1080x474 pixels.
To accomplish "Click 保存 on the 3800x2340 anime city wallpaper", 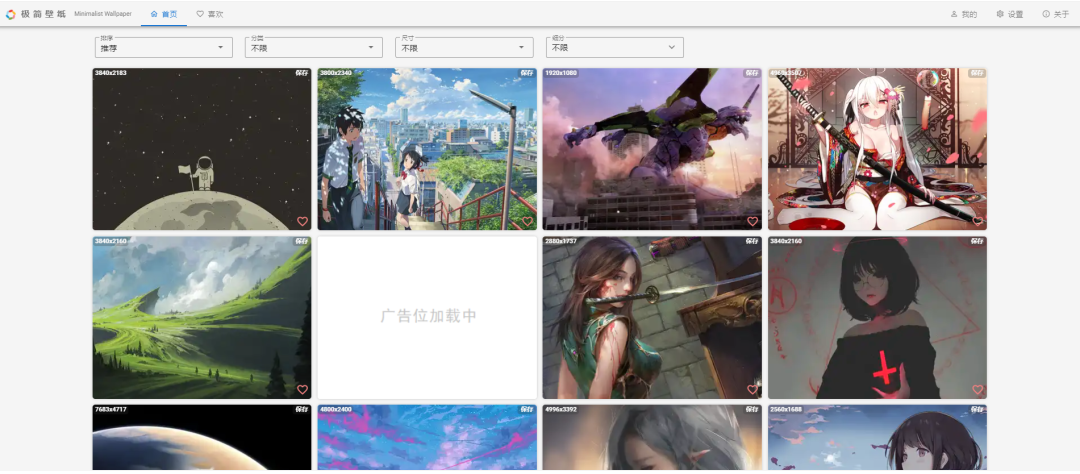I will [526, 72].
